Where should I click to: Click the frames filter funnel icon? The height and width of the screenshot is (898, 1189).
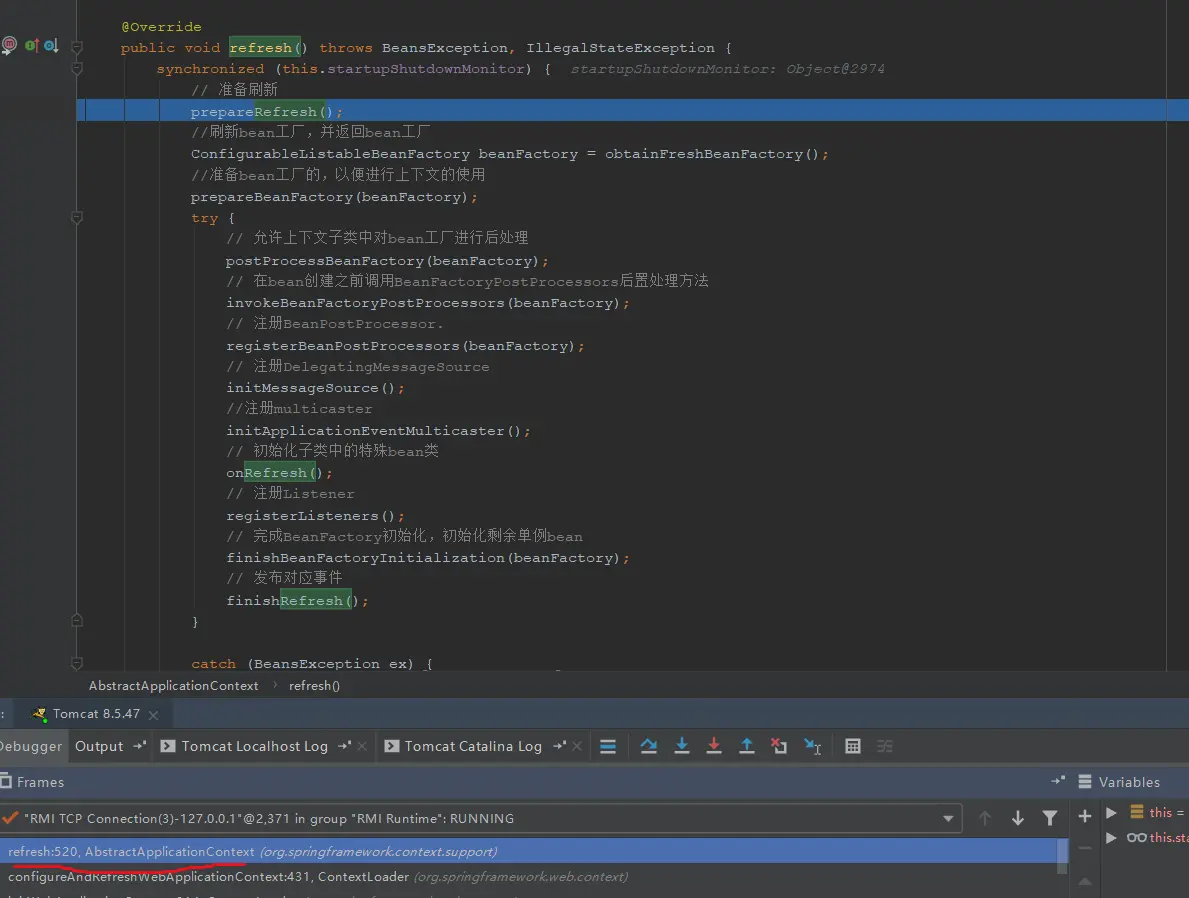1049,818
